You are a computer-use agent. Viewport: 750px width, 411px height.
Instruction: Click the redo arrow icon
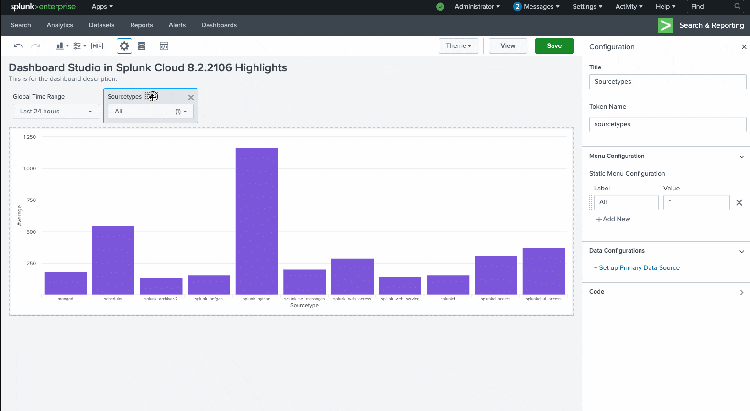click(37, 46)
